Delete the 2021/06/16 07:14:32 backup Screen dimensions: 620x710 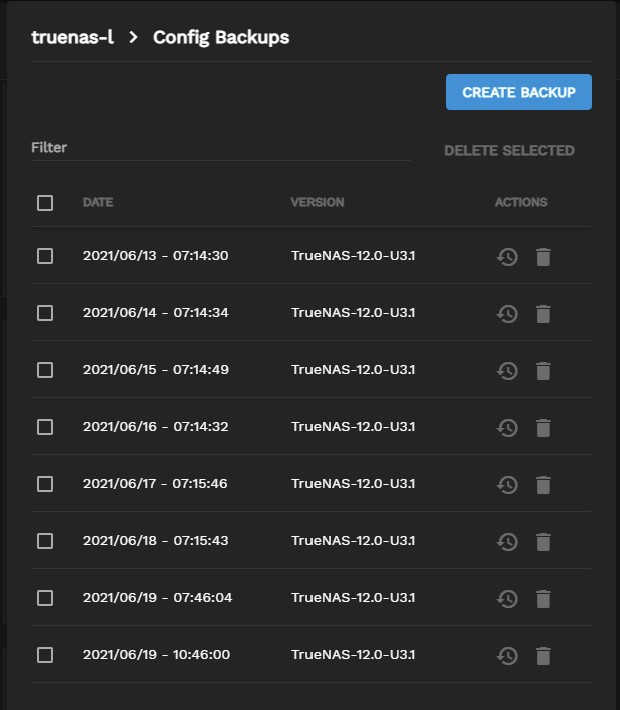[x=543, y=428]
